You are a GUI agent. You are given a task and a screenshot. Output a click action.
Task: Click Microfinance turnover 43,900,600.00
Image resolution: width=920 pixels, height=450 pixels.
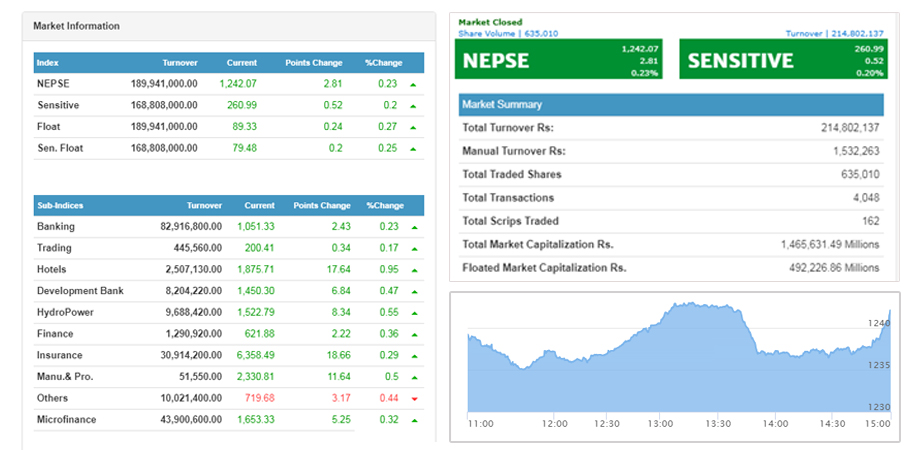[191, 420]
